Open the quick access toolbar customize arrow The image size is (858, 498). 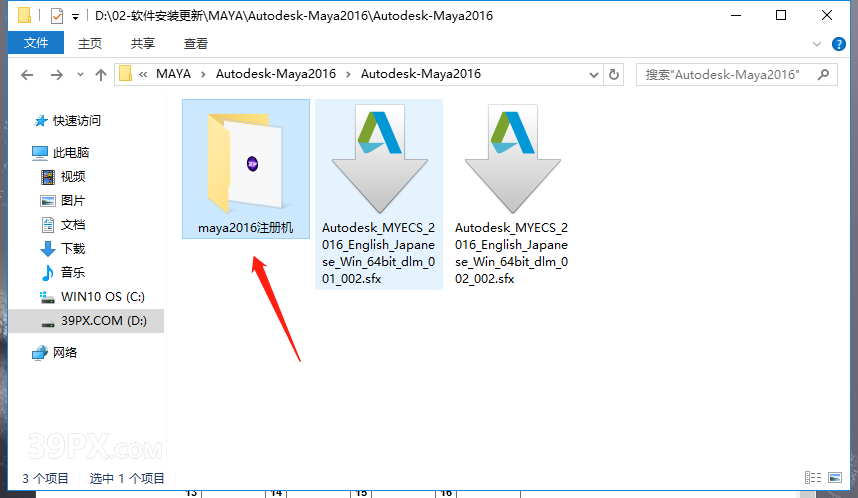point(76,17)
